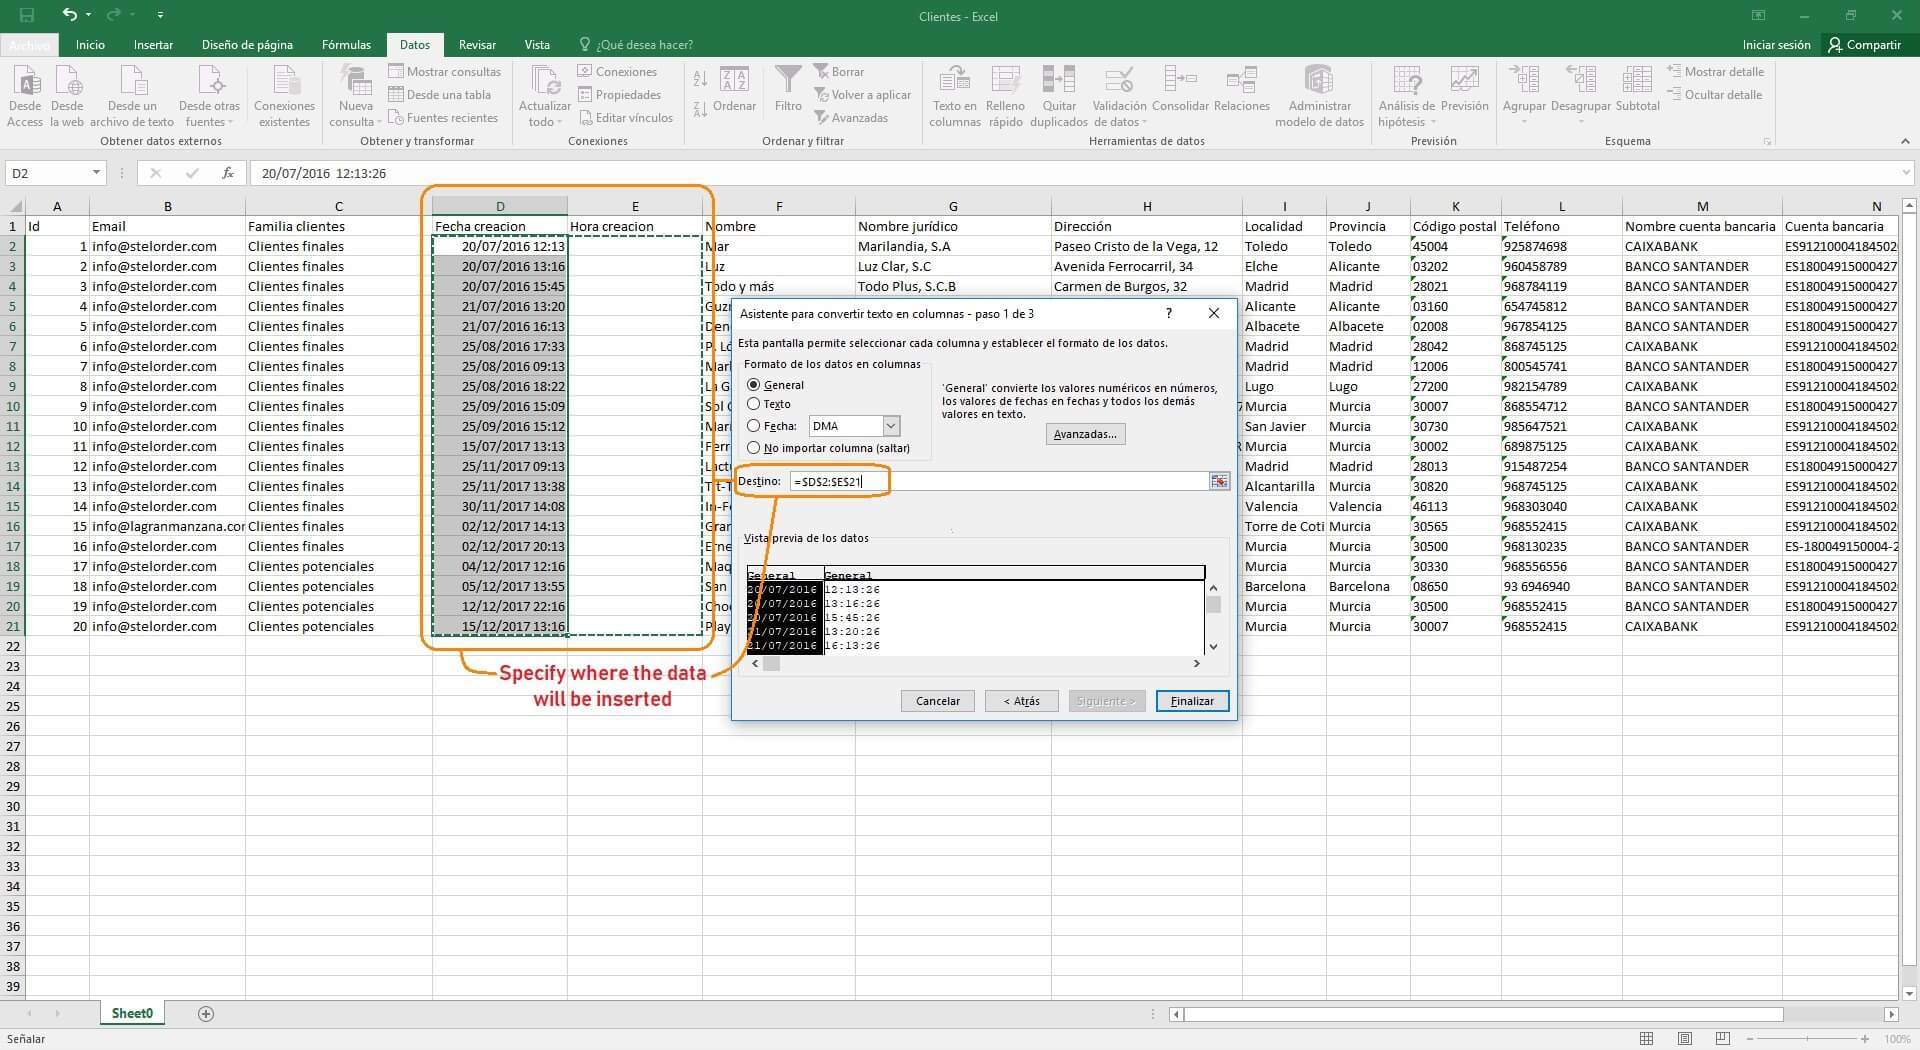The height and width of the screenshot is (1050, 1920).
Task: Expand the Name Box dropdown arrow
Action: (x=96, y=173)
